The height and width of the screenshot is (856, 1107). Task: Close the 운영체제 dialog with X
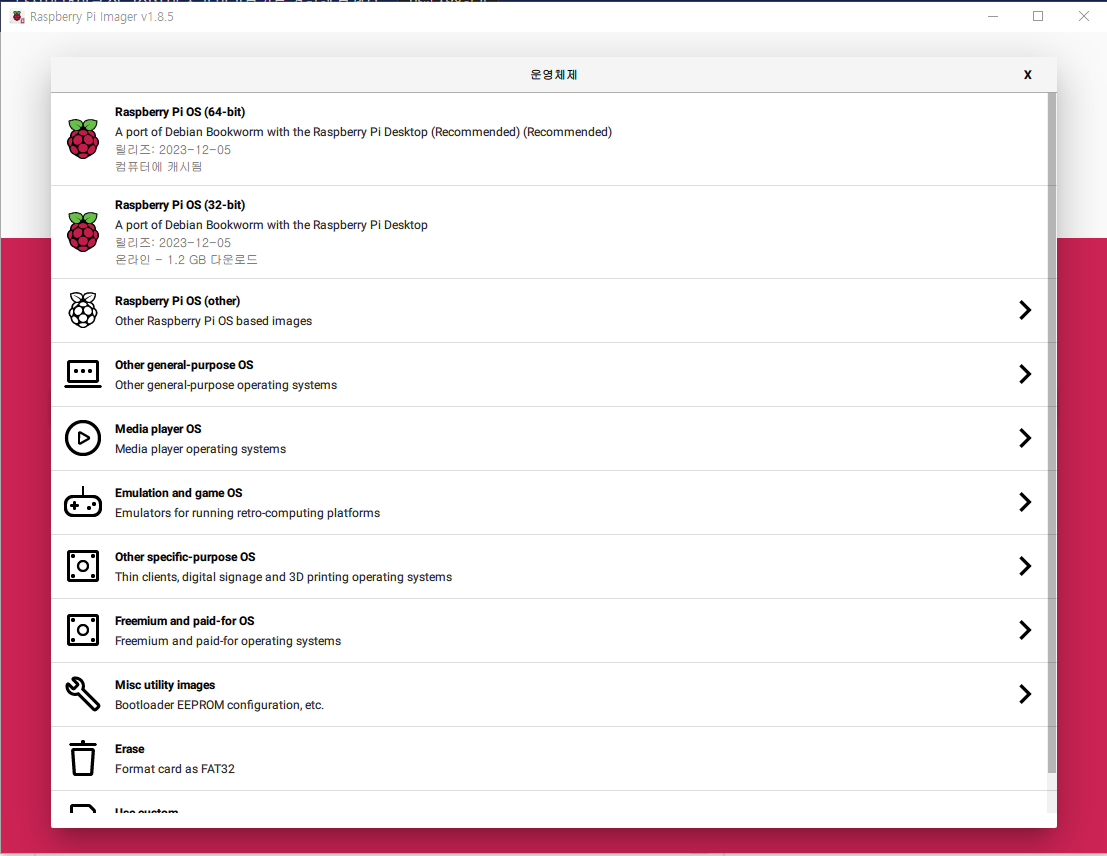click(1027, 75)
